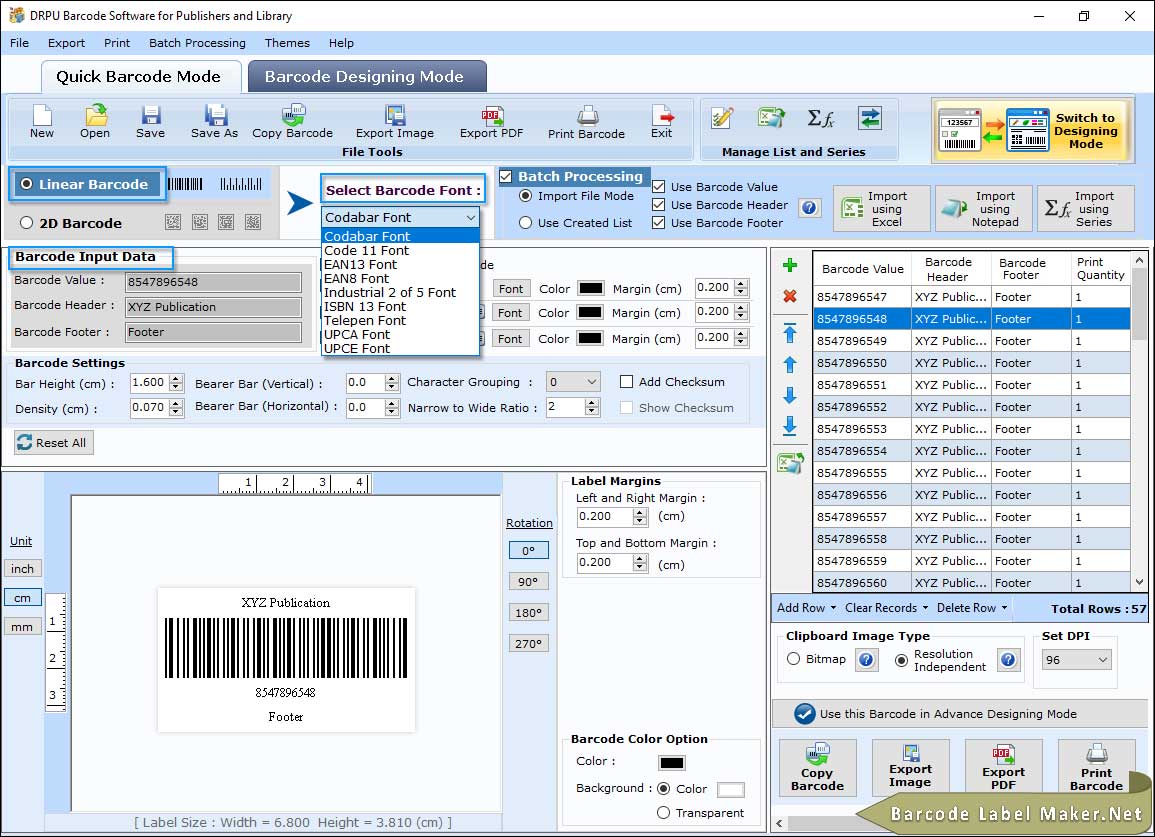This screenshot has width=1155, height=837.
Task: Switch to Barcode Designing Mode tab
Action: tap(366, 77)
